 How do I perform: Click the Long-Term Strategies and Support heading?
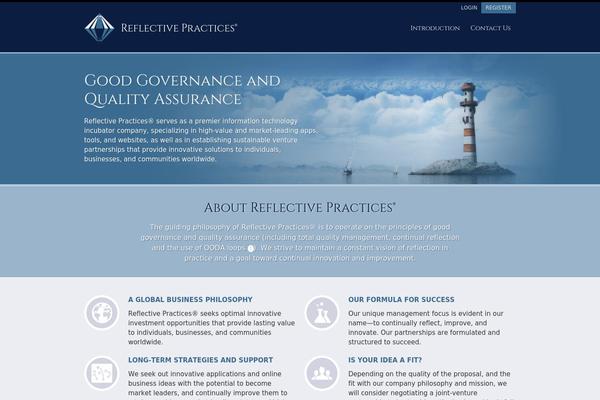[x=201, y=360]
